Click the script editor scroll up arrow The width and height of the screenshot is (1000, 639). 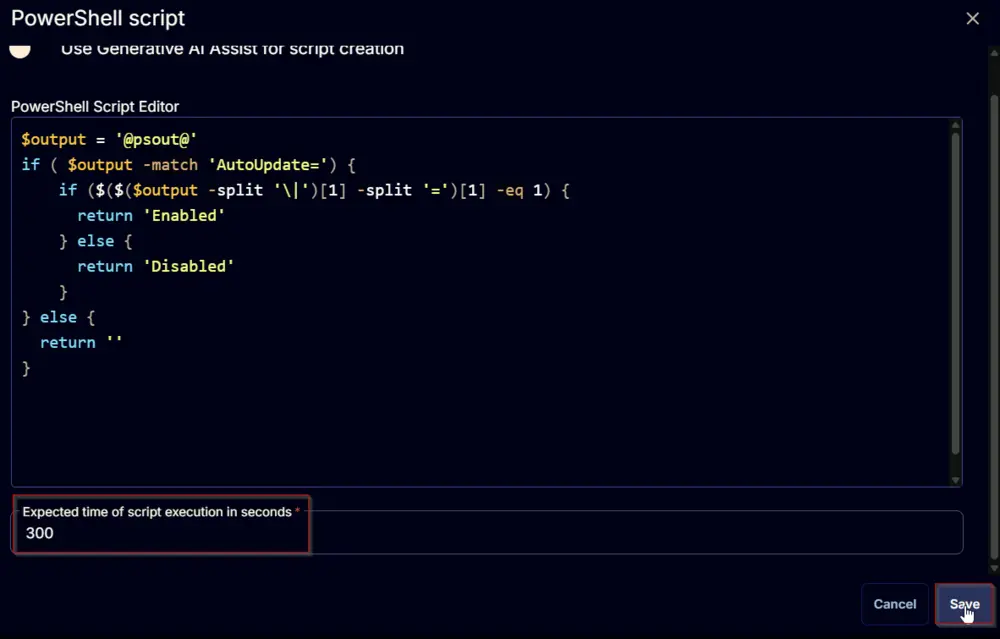pyautogui.click(x=955, y=125)
